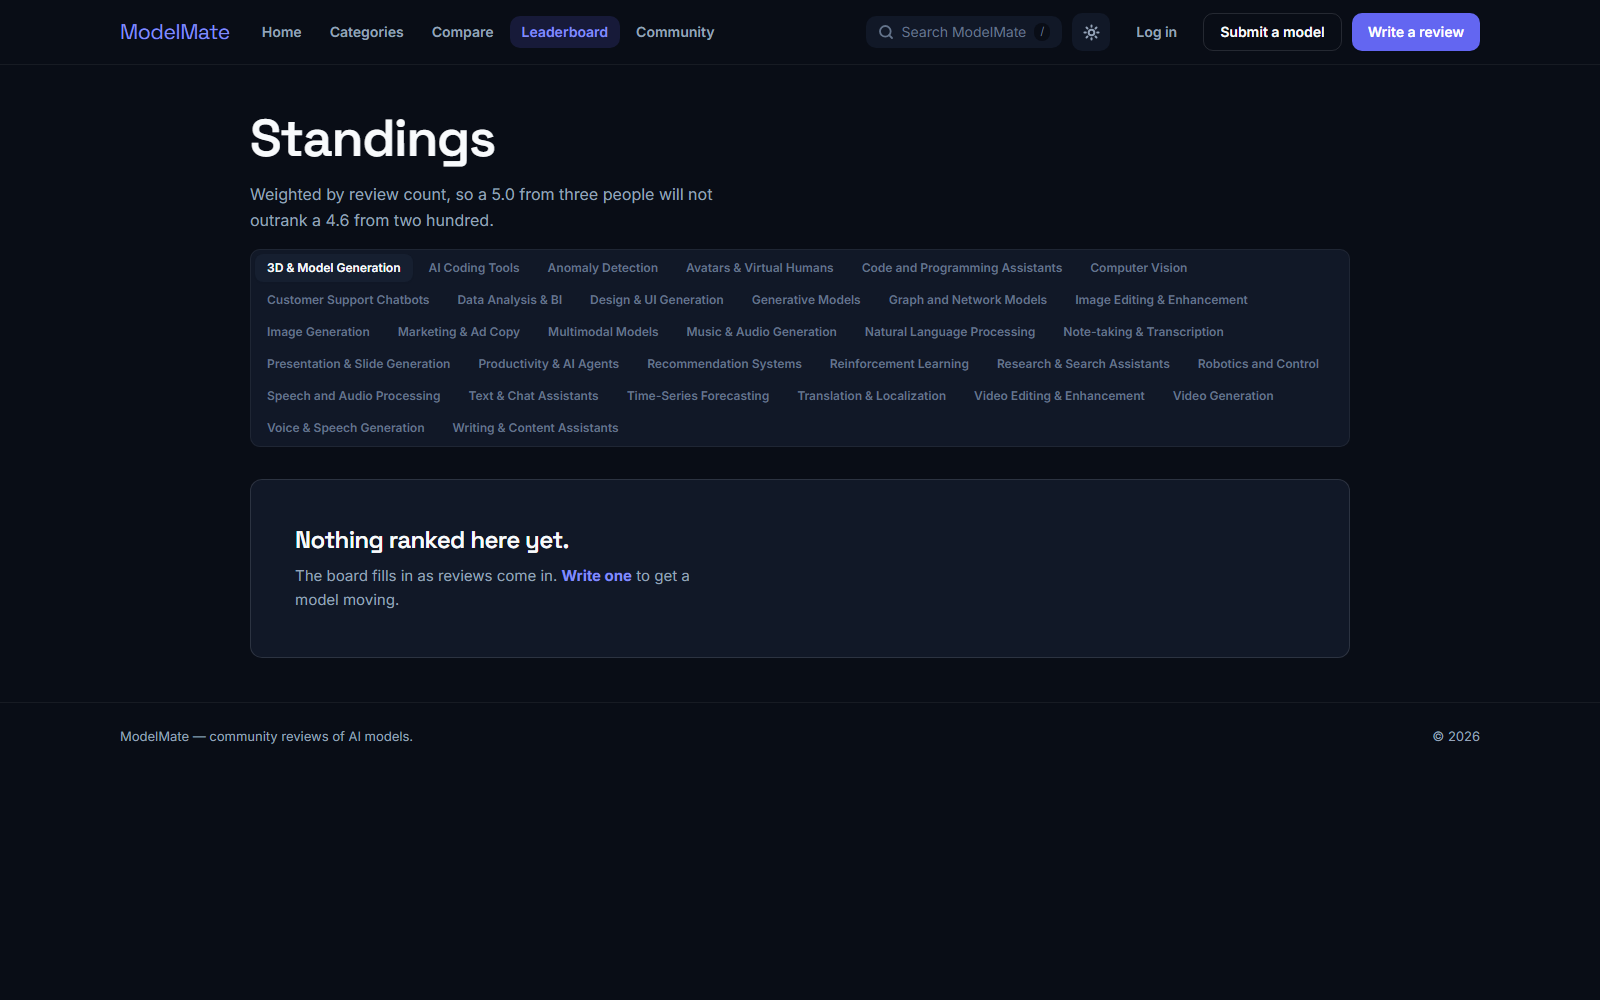Open the ModelMate logo home link
The image size is (1600, 1000).
[175, 32]
